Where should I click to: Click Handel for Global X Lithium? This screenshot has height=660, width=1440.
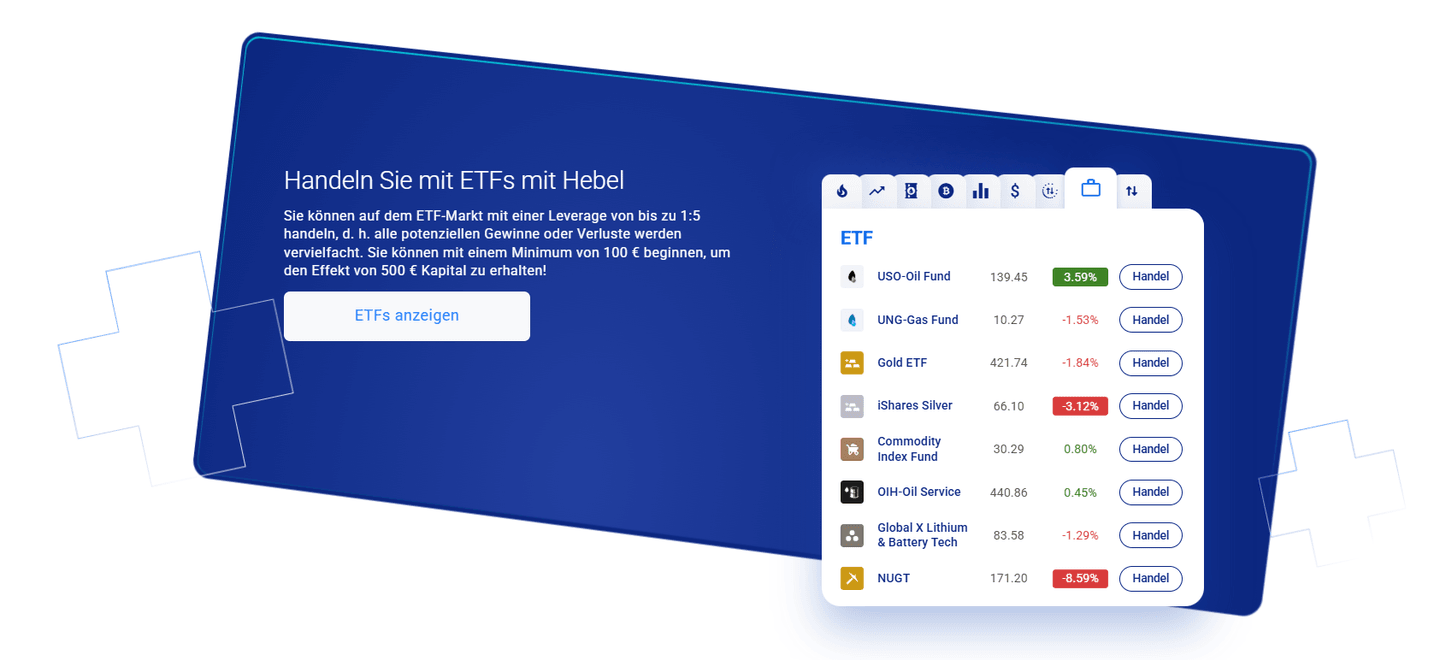(x=1151, y=535)
